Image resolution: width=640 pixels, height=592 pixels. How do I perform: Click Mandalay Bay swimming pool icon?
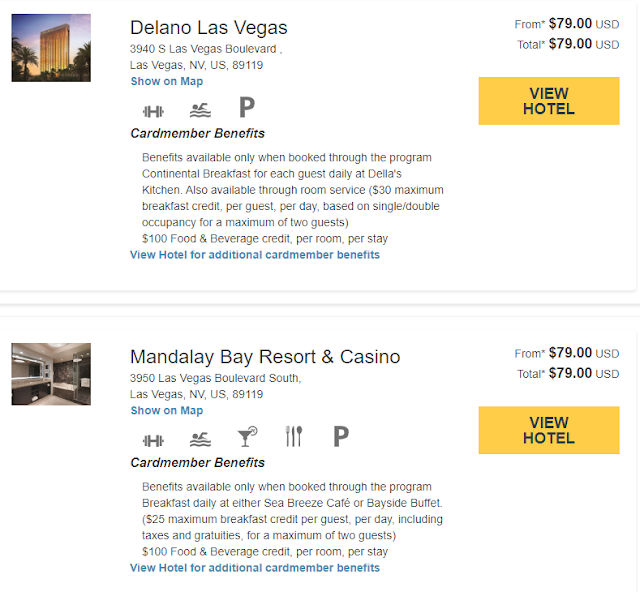pos(201,438)
